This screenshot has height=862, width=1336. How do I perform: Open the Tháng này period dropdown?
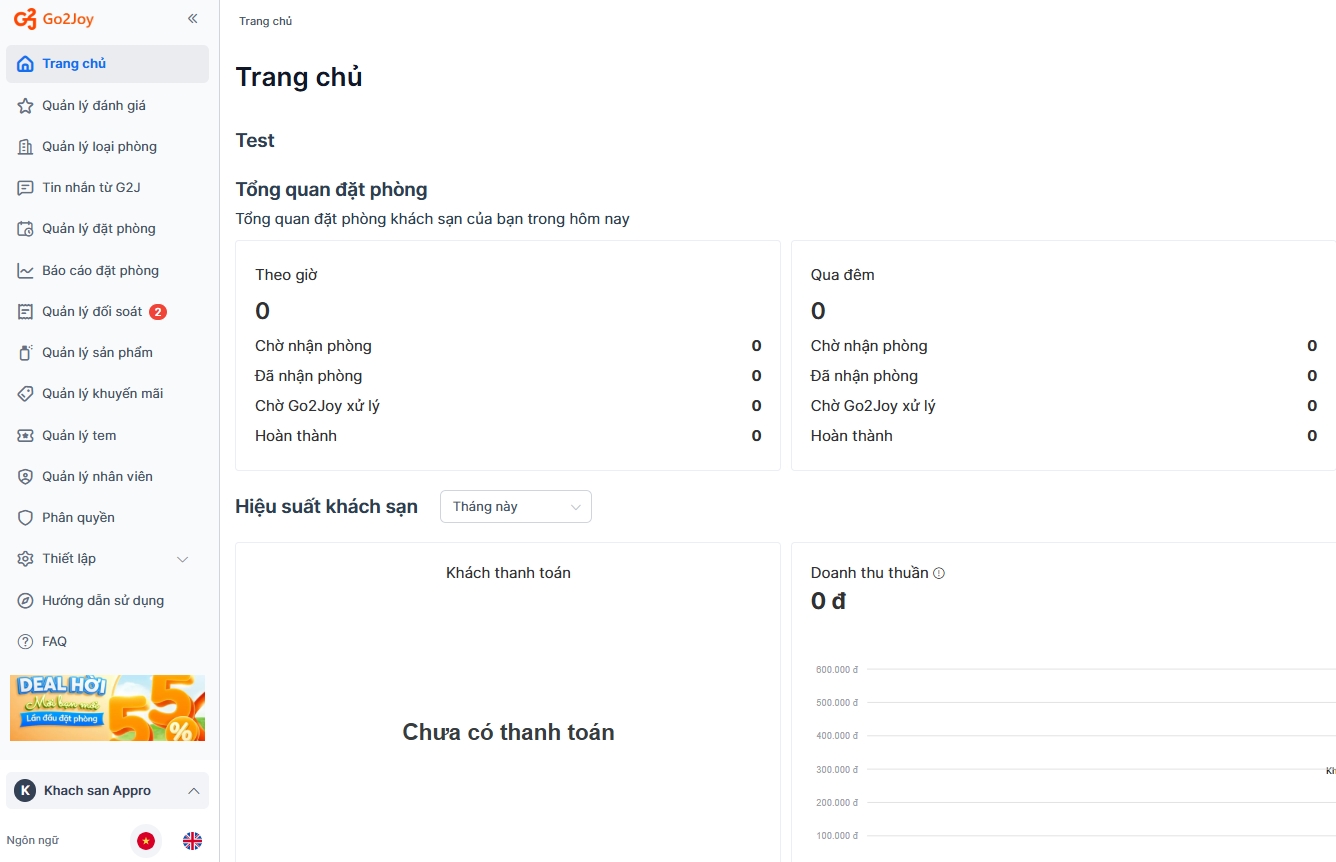516,507
